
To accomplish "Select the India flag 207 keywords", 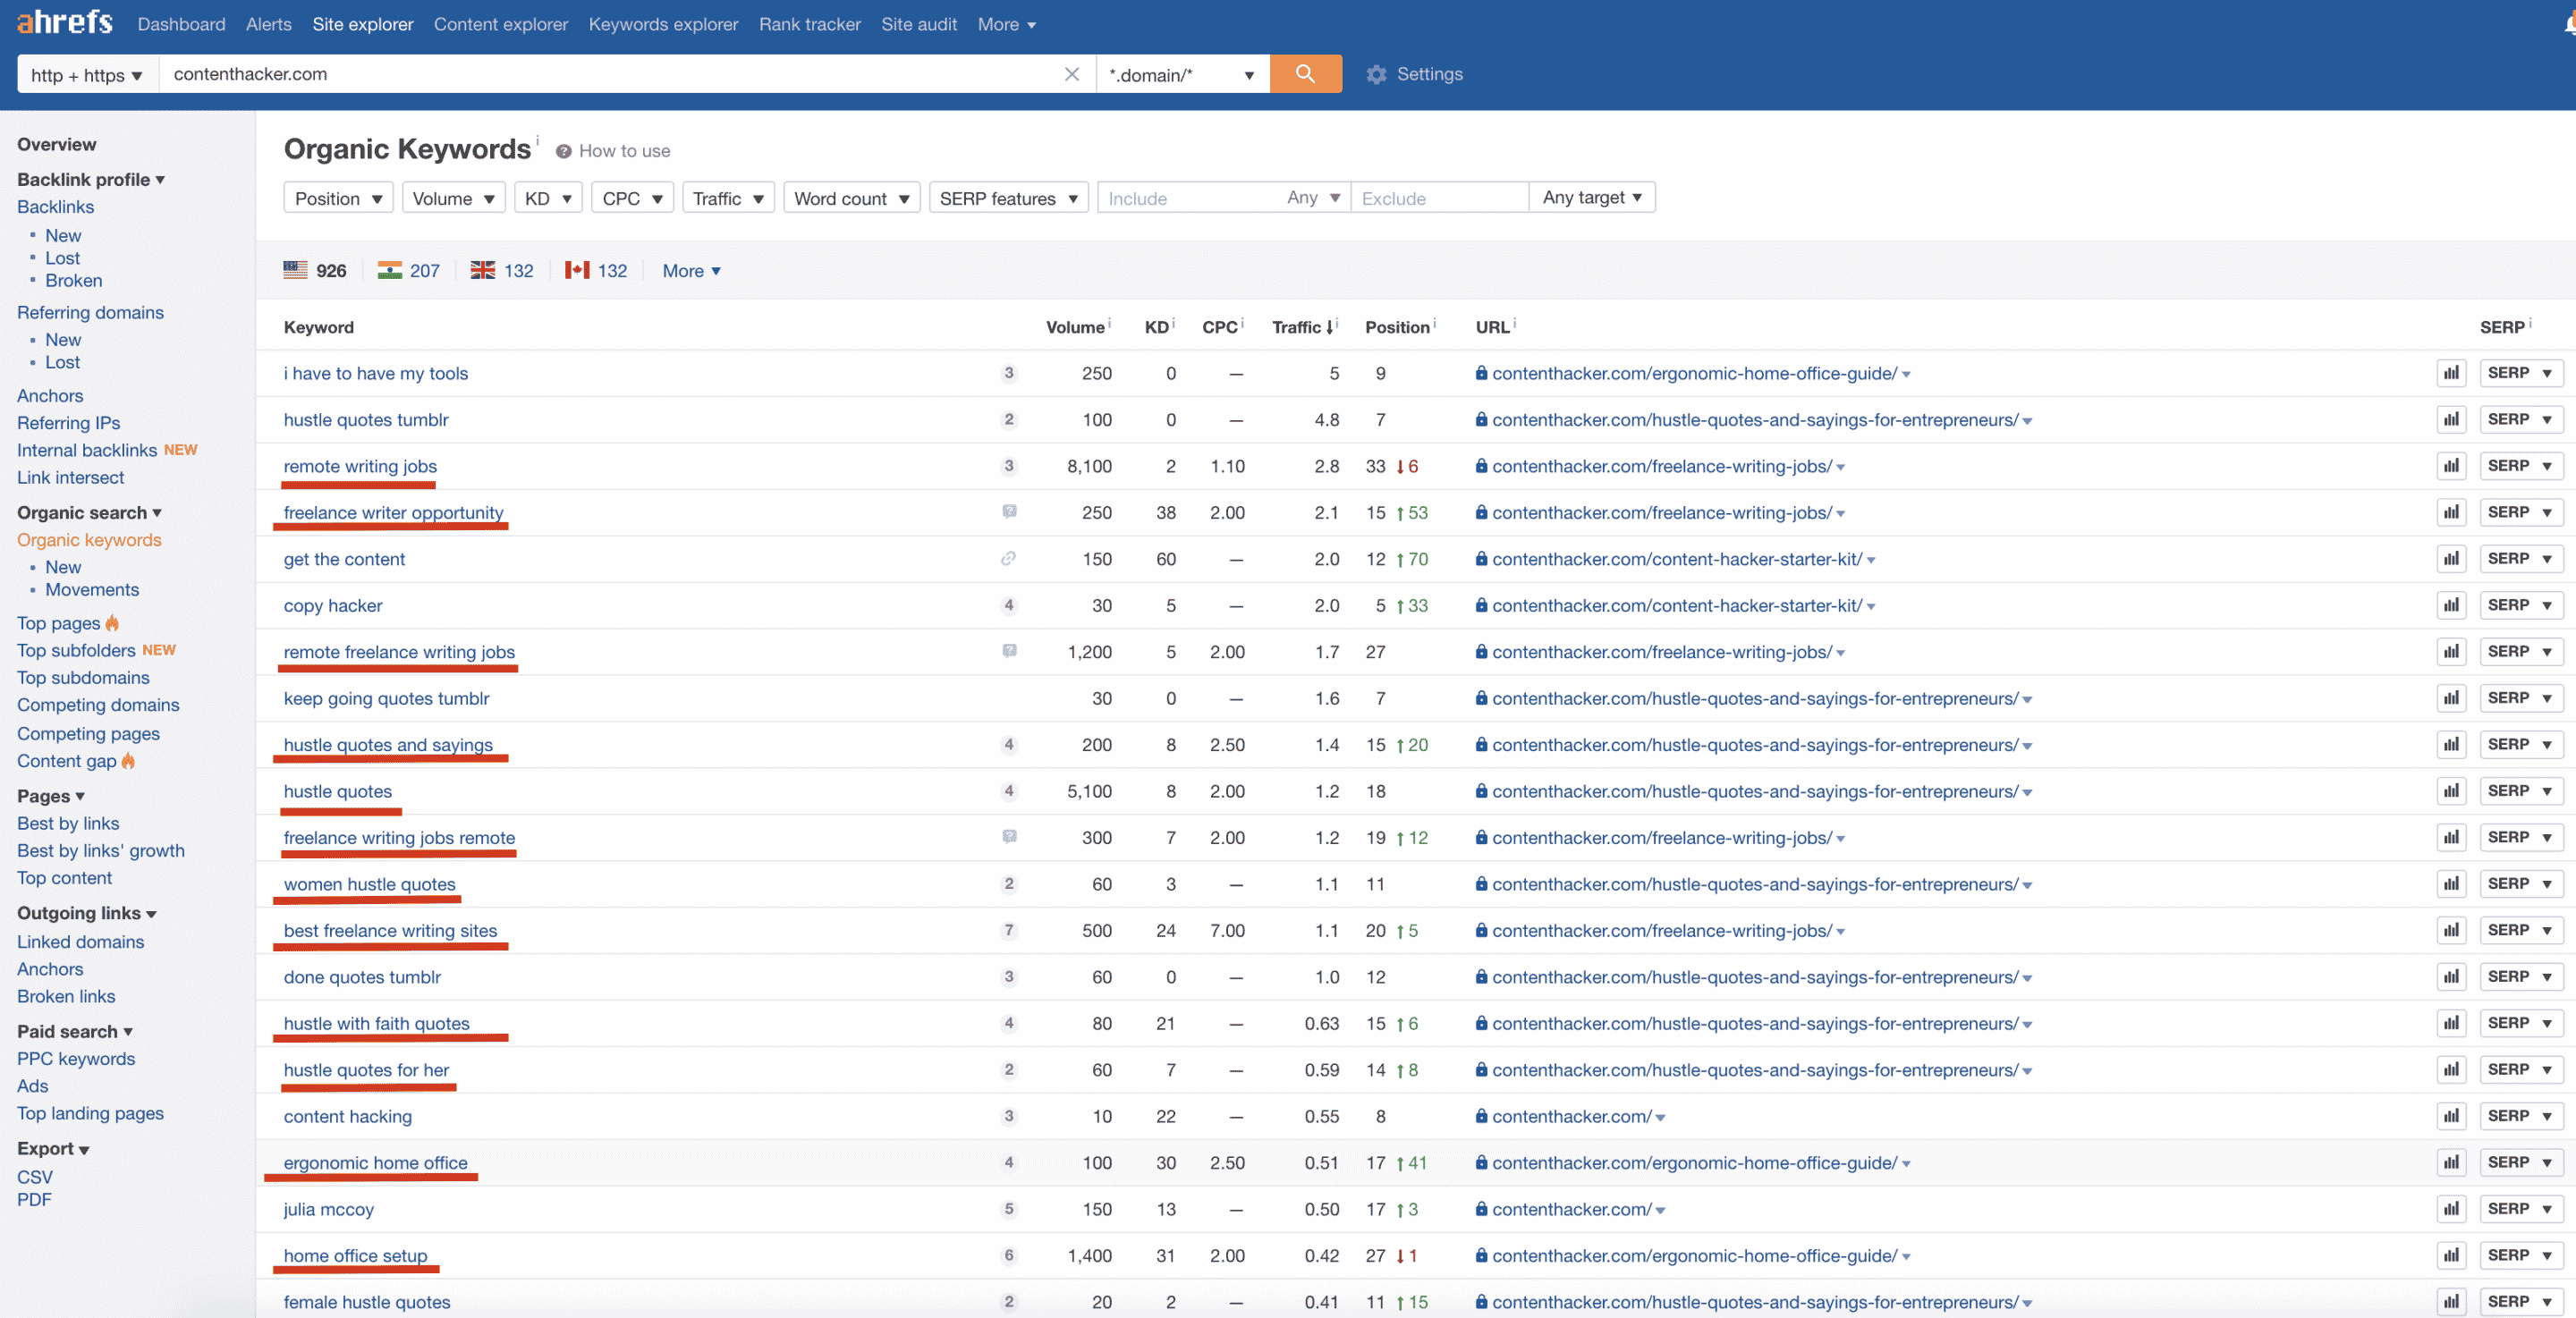I will [x=408, y=270].
